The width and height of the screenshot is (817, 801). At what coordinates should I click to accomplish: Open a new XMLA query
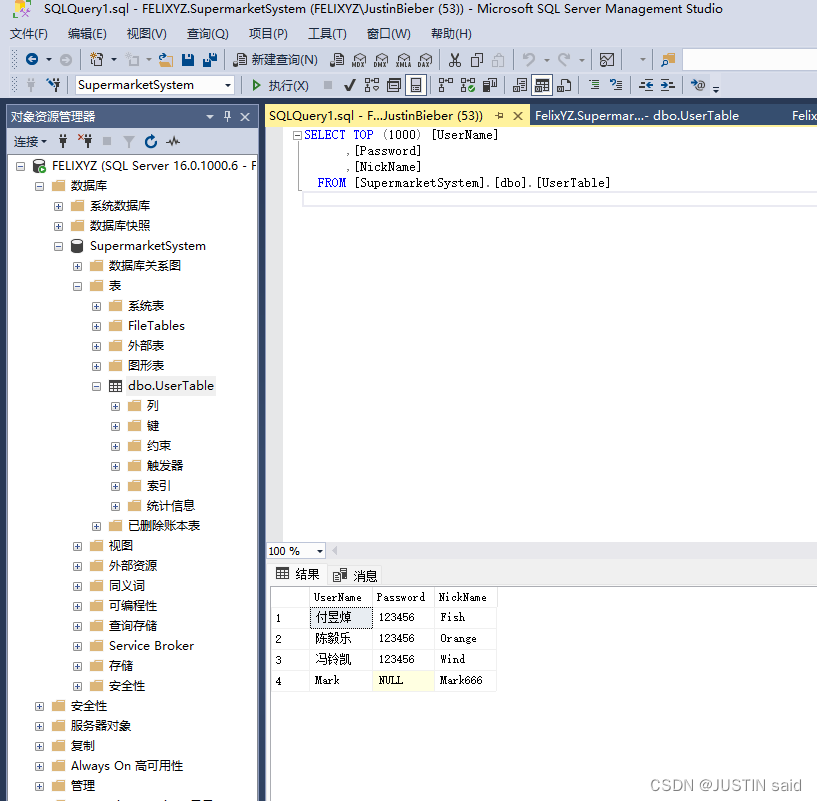(x=403, y=60)
